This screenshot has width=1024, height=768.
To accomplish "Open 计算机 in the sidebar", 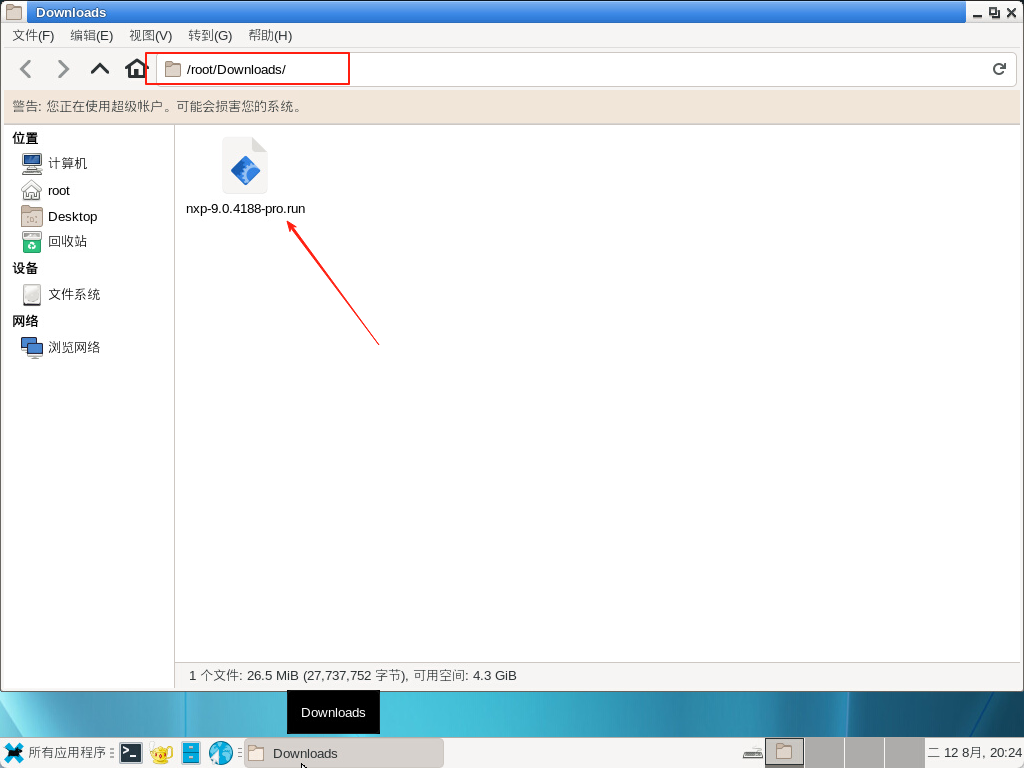I will point(67,163).
